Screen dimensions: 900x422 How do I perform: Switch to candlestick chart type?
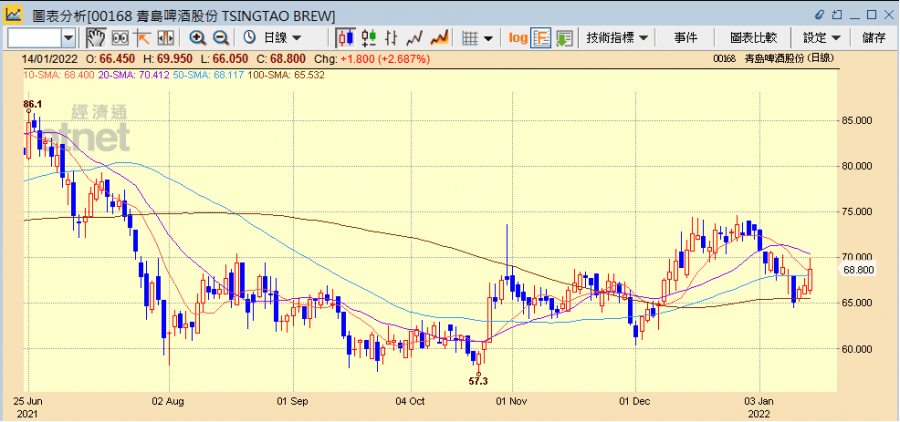click(346, 37)
